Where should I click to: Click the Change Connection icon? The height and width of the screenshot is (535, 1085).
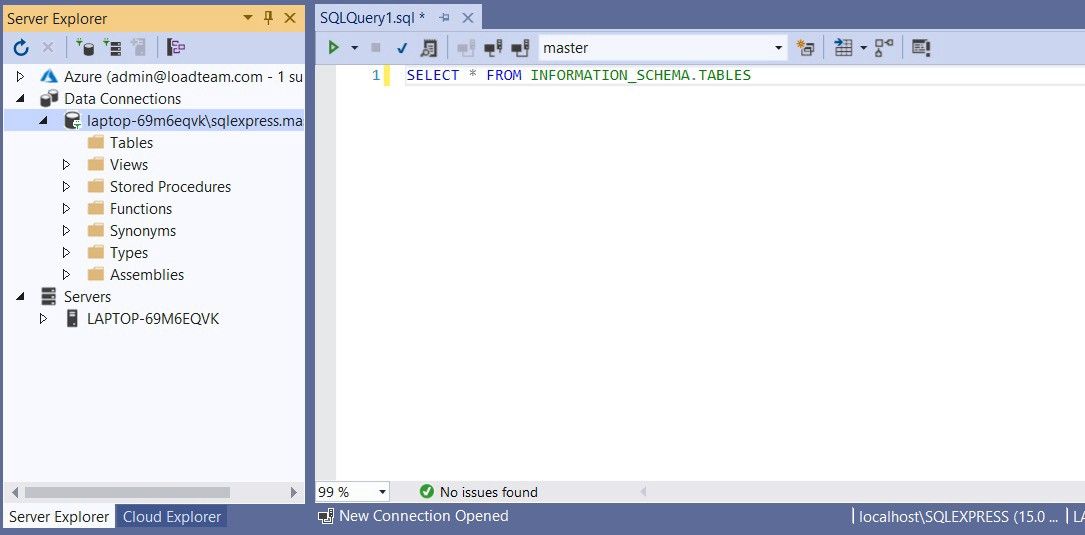point(520,48)
